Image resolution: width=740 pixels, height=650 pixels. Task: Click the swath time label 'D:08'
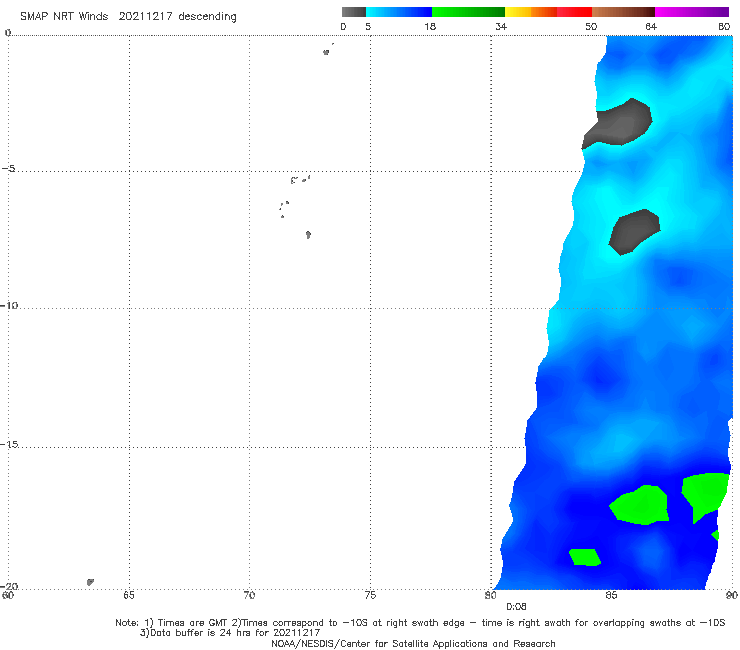[x=516, y=607]
